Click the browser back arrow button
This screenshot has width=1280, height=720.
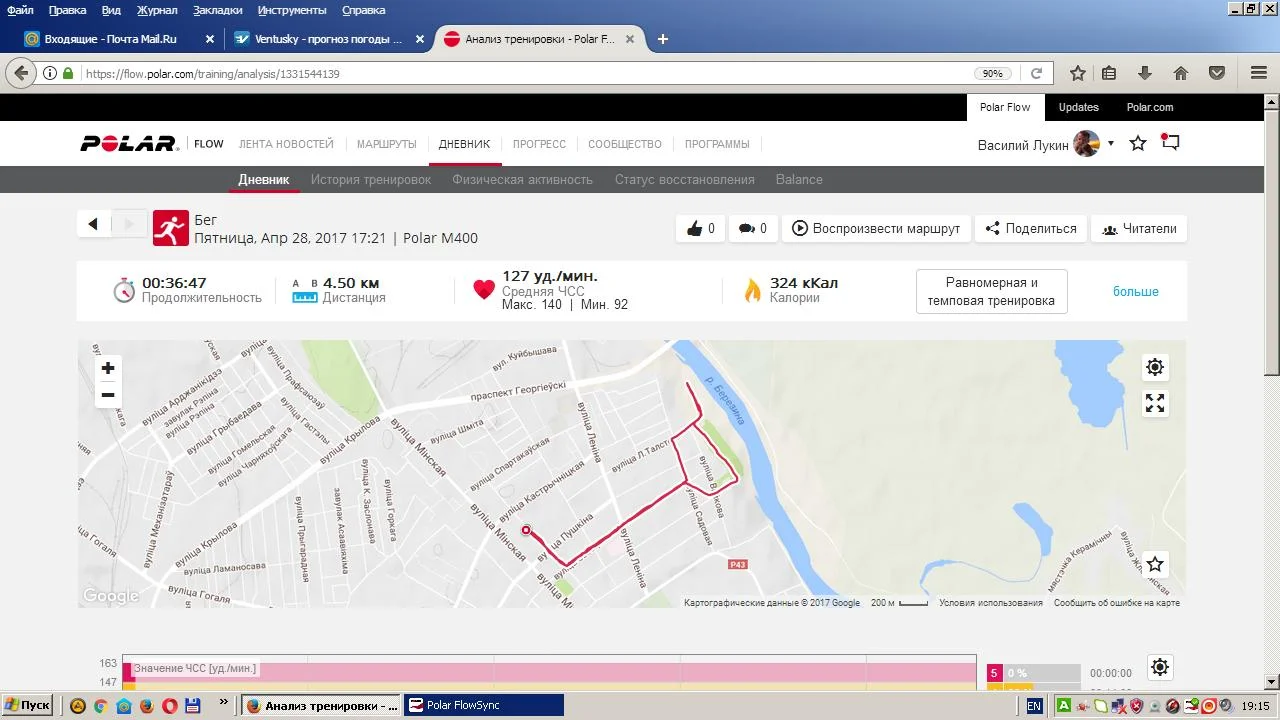click(x=20, y=73)
